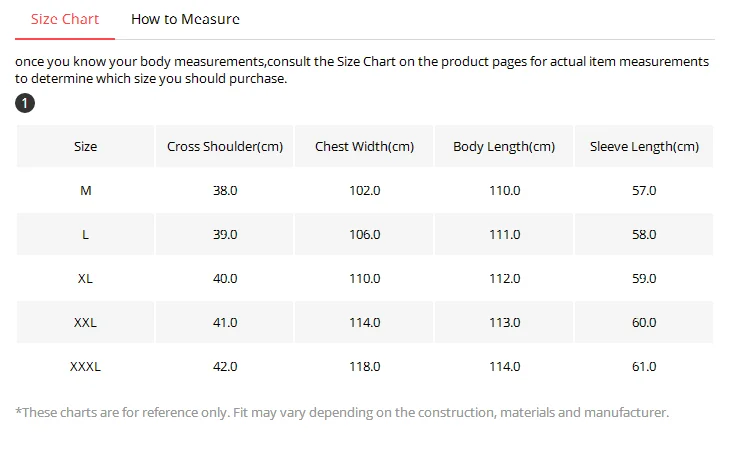The image size is (740, 461).
Task: Click the 111.0 body length cell
Action: click(x=504, y=235)
